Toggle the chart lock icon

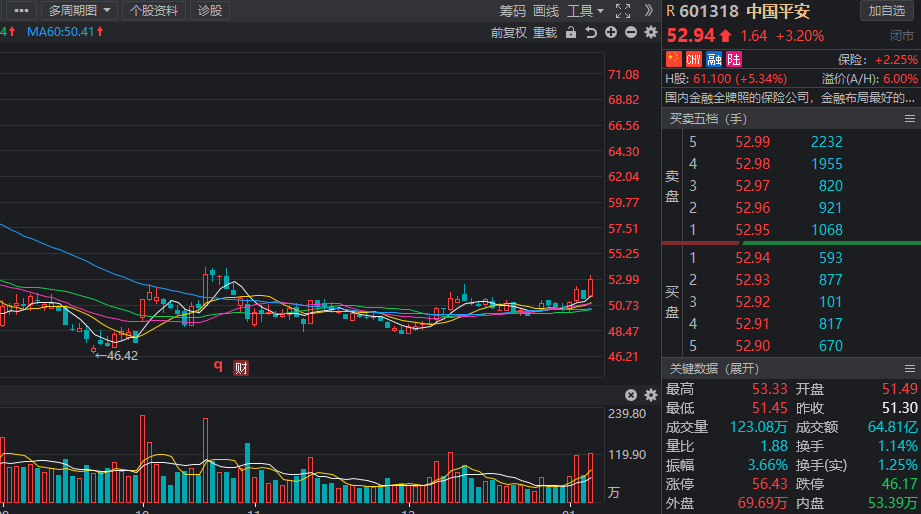(x=571, y=32)
